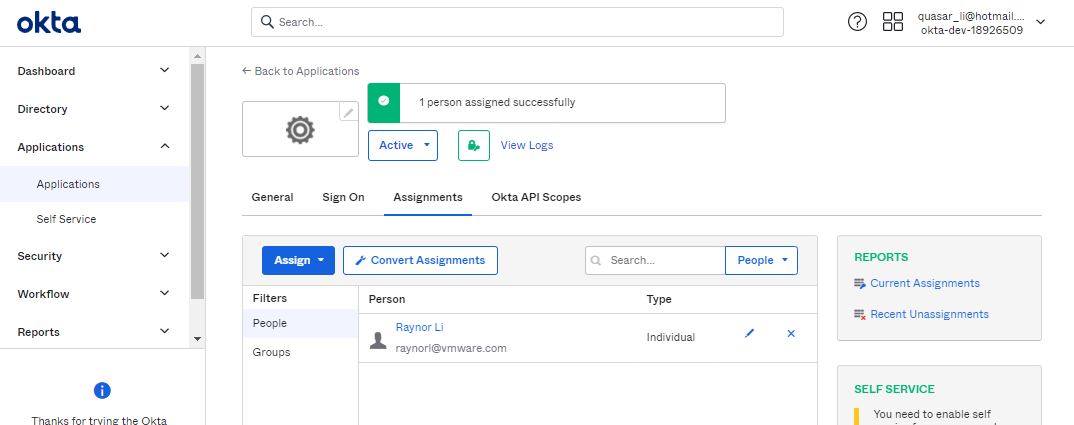Screen dimensions: 1074x425
Task: Open the apps grid icon
Action: [892, 22]
